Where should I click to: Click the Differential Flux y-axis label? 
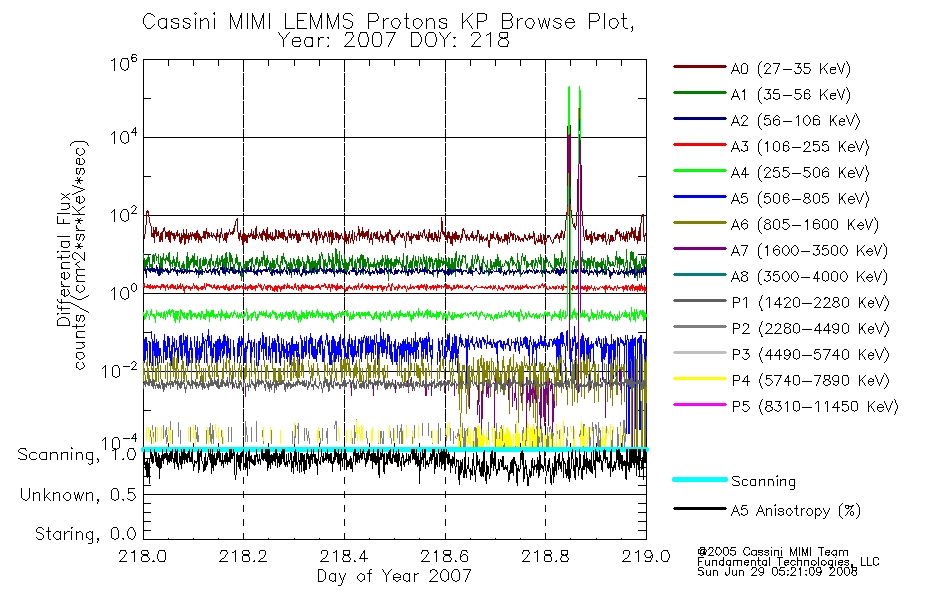point(64,259)
